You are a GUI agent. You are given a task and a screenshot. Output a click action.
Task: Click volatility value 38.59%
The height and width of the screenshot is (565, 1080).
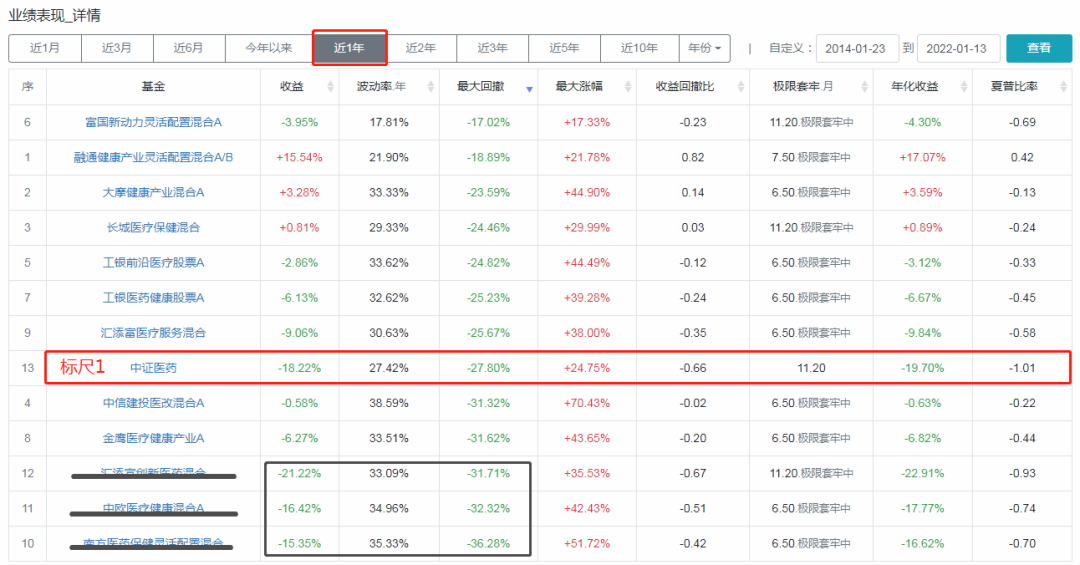(388, 403)
